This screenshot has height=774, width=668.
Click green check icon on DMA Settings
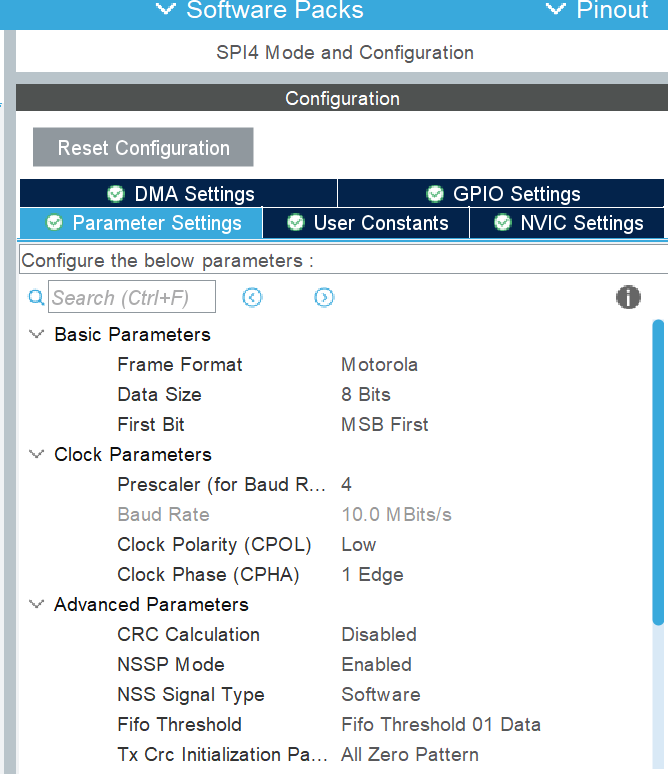tap(116, 194)
